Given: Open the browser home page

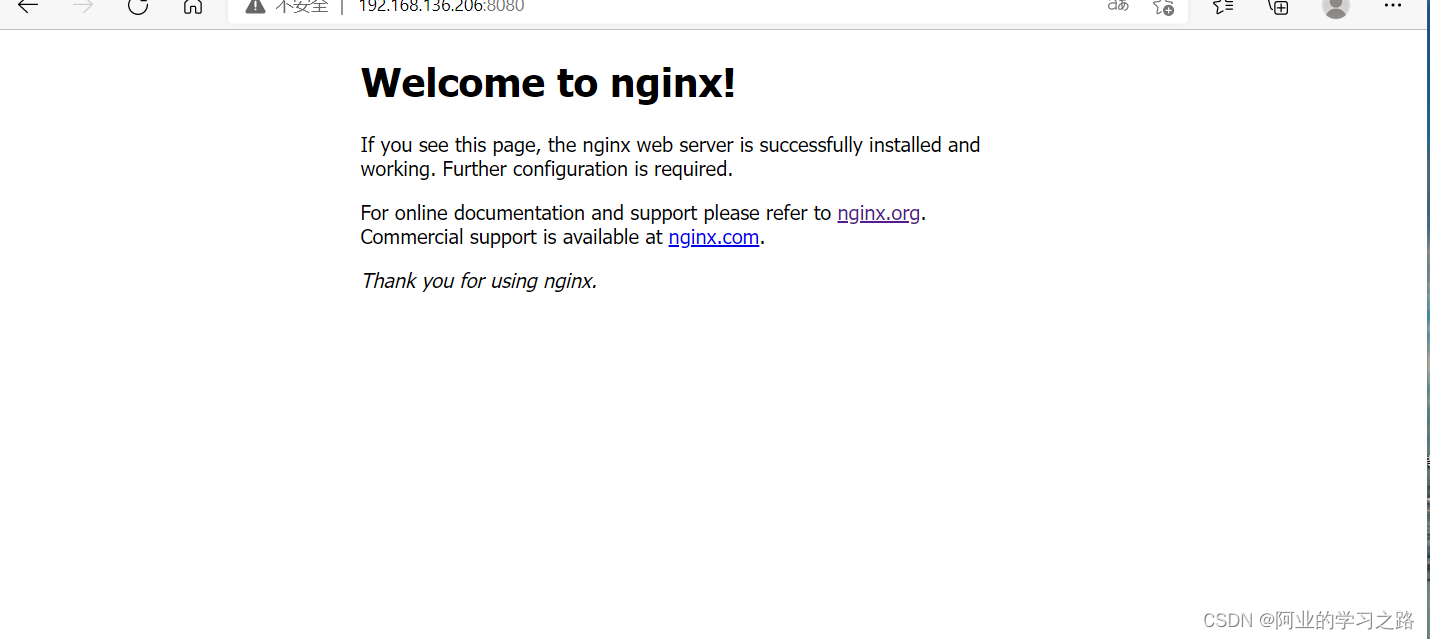Looking at the screenshot, I should tap(193, 6).
